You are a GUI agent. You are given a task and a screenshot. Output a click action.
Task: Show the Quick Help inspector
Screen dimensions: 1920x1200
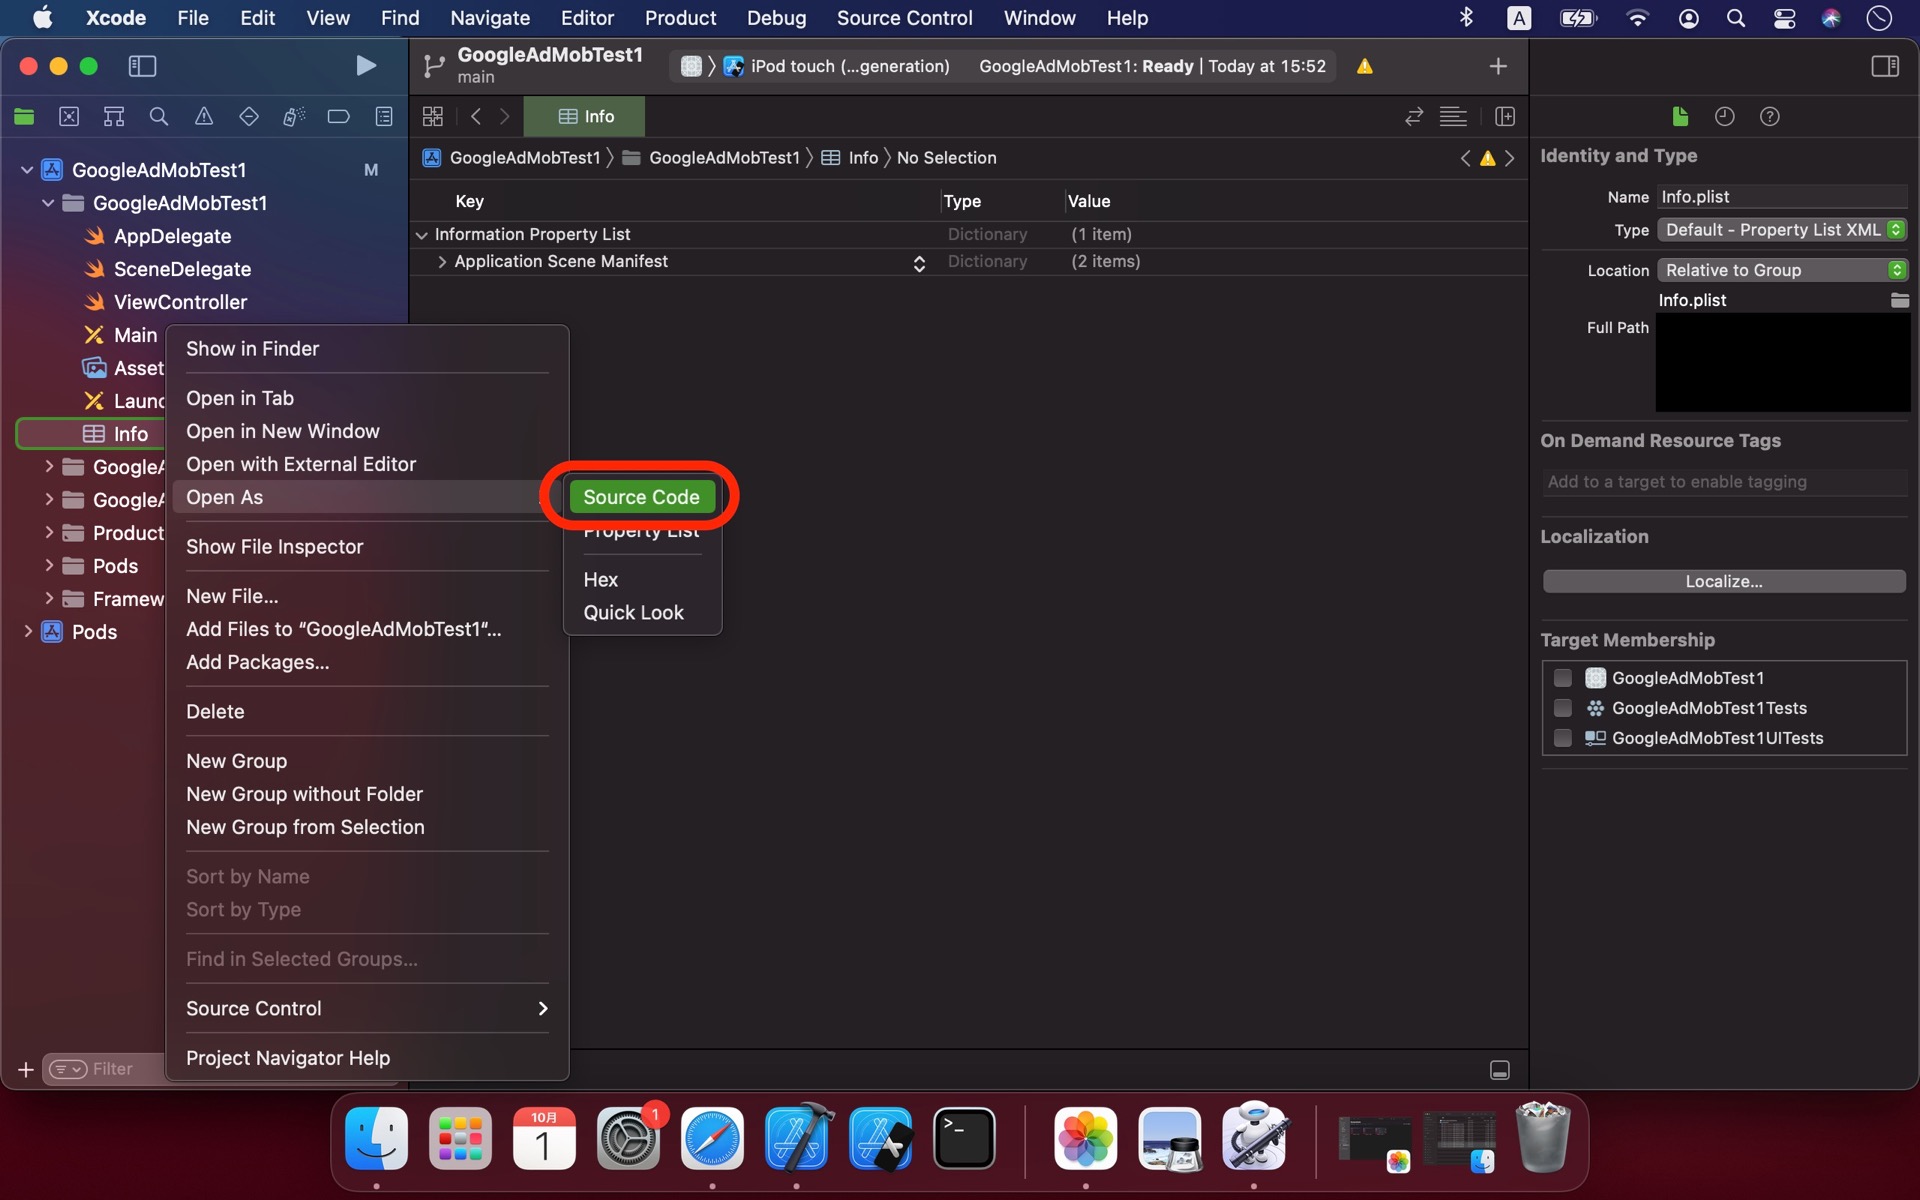(x=1770, y=117)
